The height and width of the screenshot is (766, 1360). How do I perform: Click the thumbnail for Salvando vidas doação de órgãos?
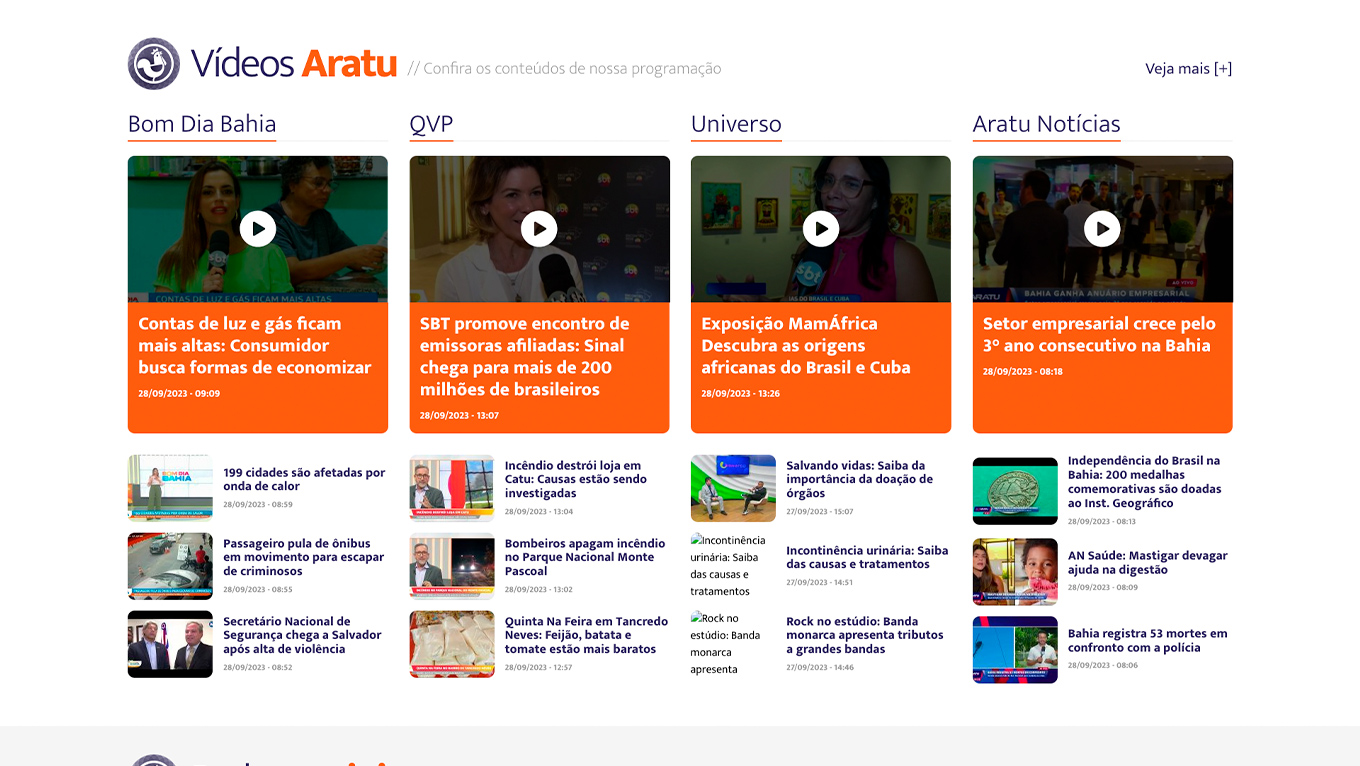[733, 488]
